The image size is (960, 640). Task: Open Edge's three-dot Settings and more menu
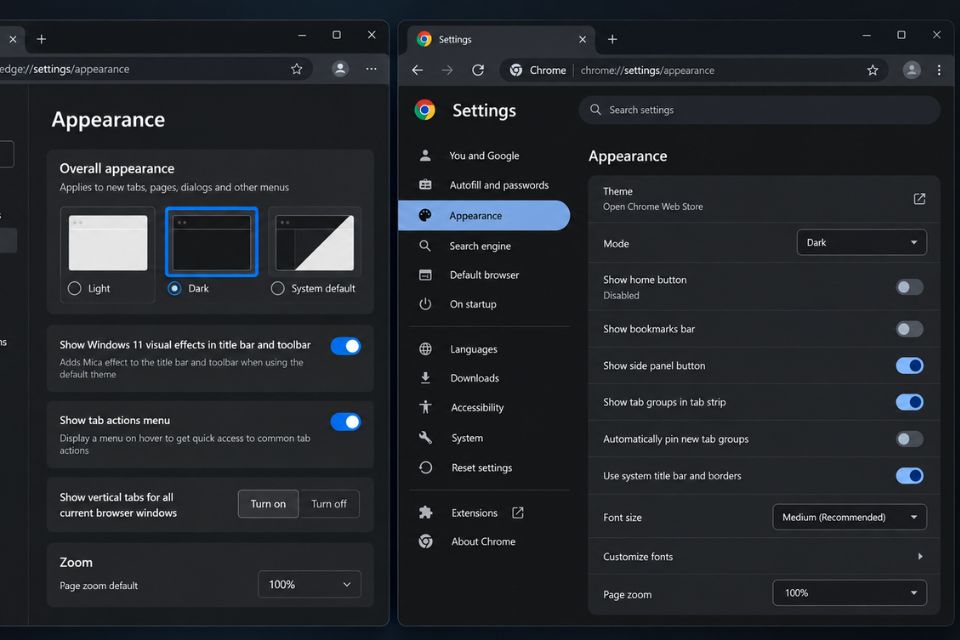pos(372,69)
